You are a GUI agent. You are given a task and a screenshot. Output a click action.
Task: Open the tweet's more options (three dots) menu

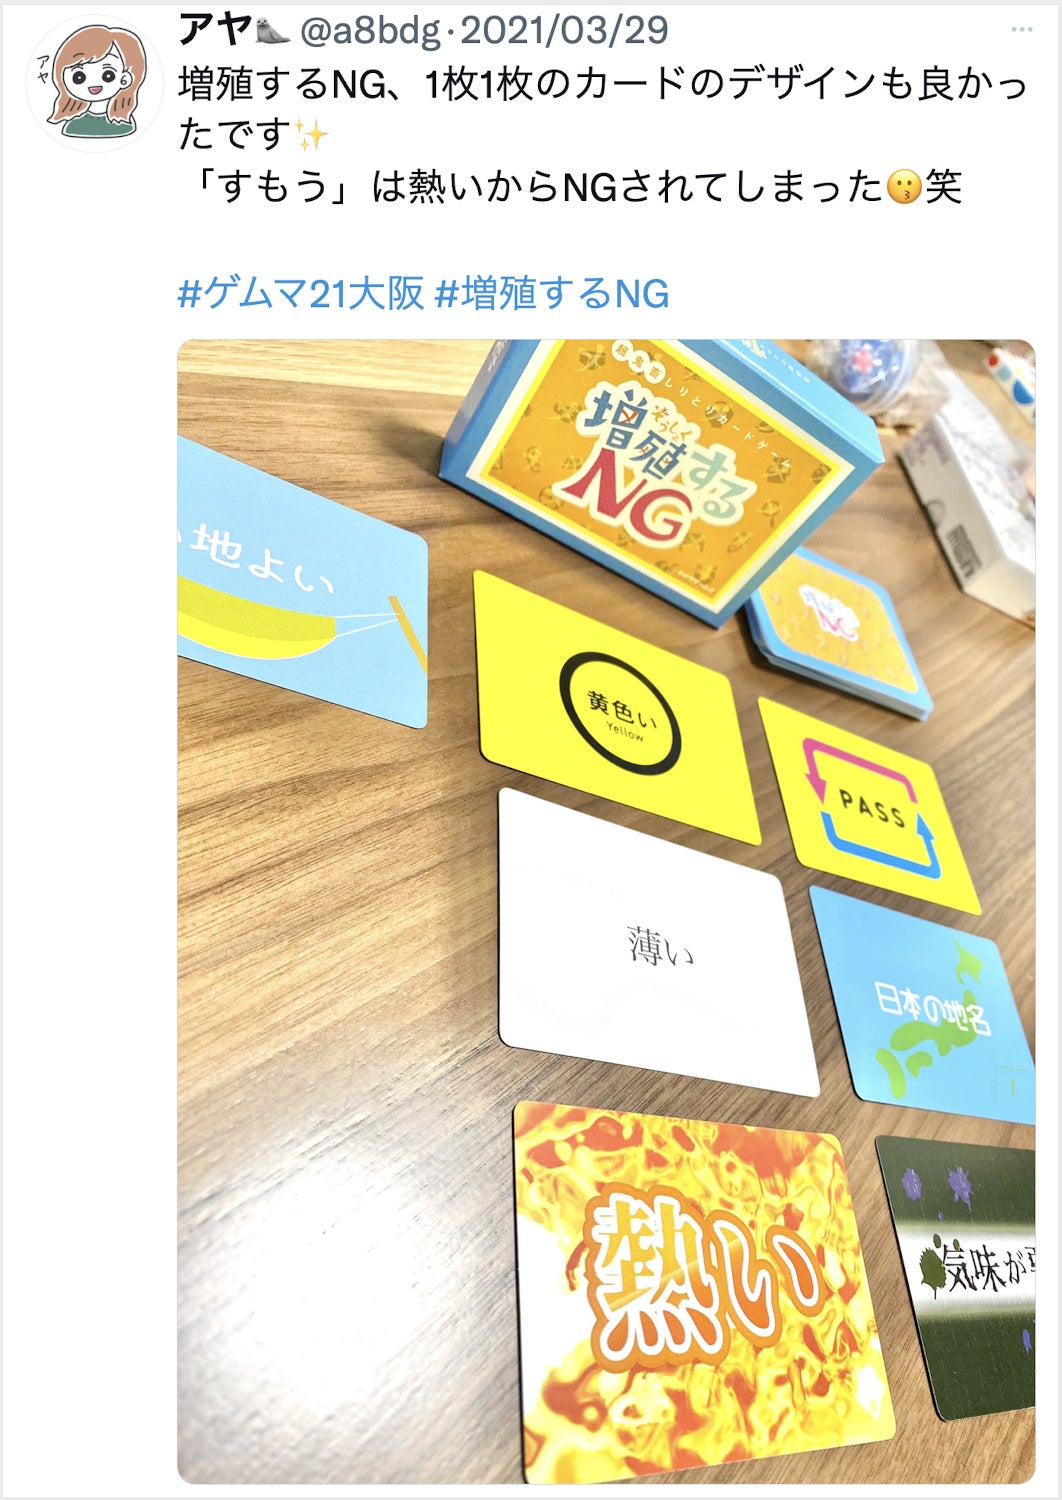point(1021,30)
